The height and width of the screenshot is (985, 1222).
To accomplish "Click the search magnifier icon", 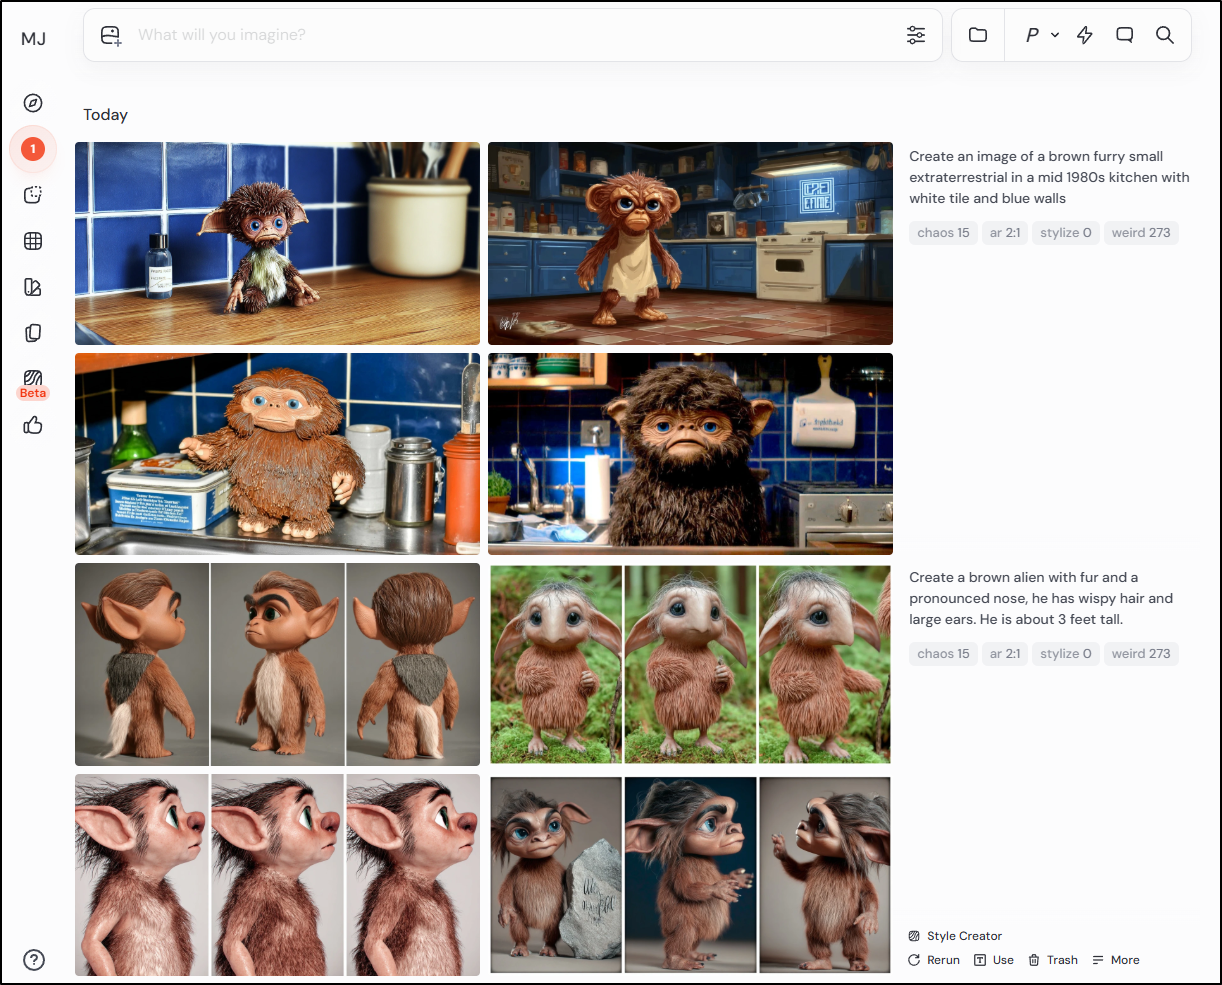I will (1165, 35).
